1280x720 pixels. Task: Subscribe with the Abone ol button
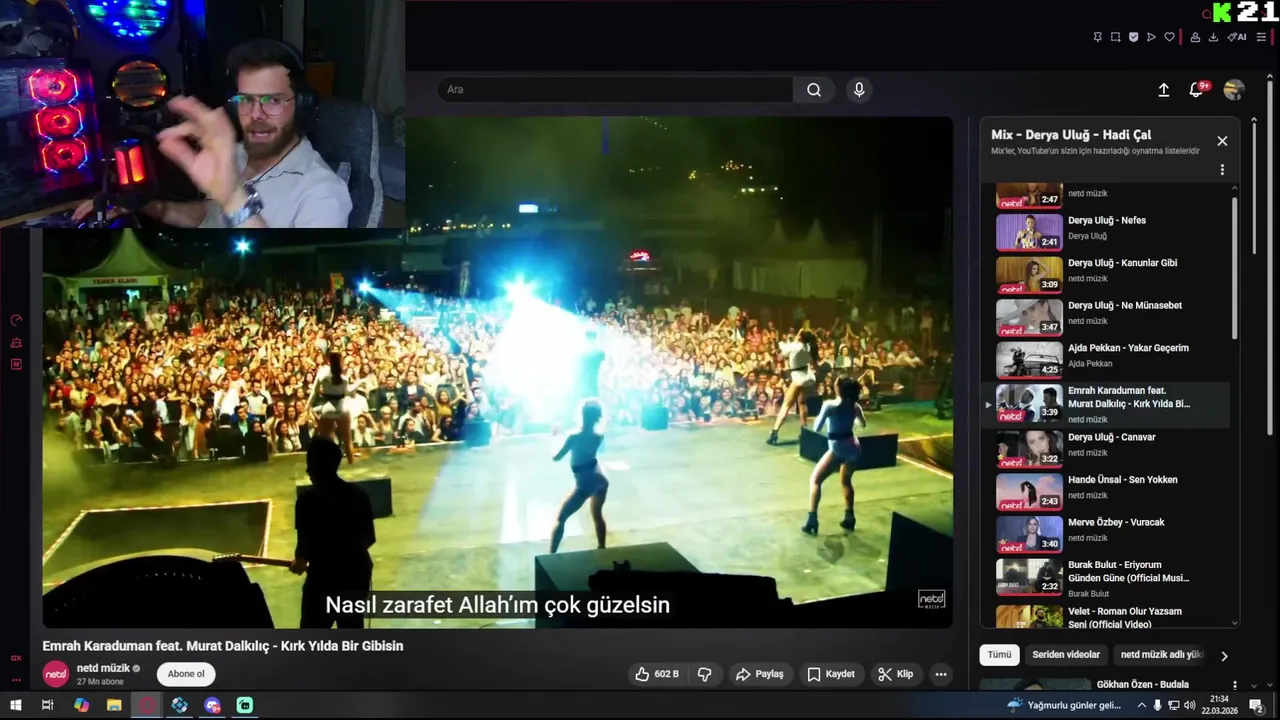186,674
